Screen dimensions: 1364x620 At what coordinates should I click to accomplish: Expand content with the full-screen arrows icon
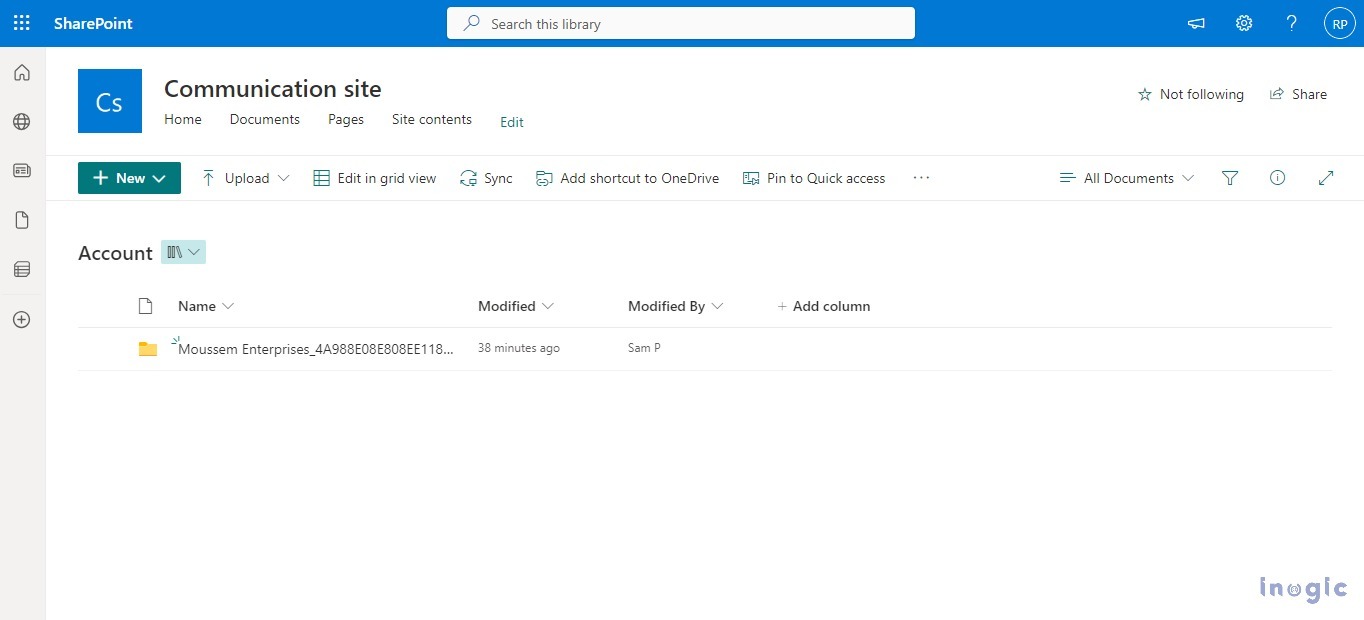pos(1326,178)
